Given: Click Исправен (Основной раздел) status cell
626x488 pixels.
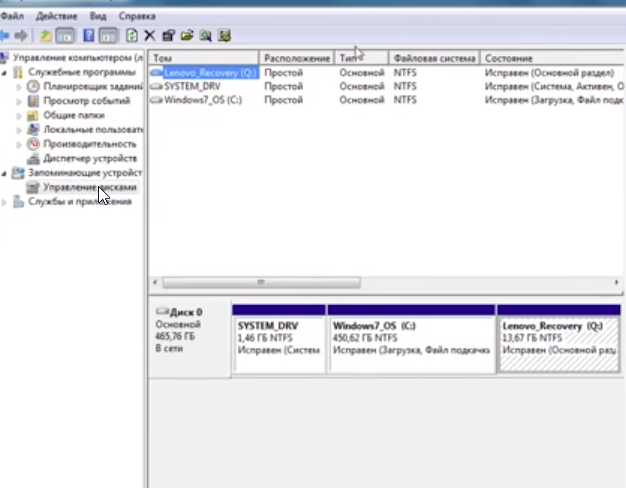Looking at the screenshot, I should click(x=549, y=73).
